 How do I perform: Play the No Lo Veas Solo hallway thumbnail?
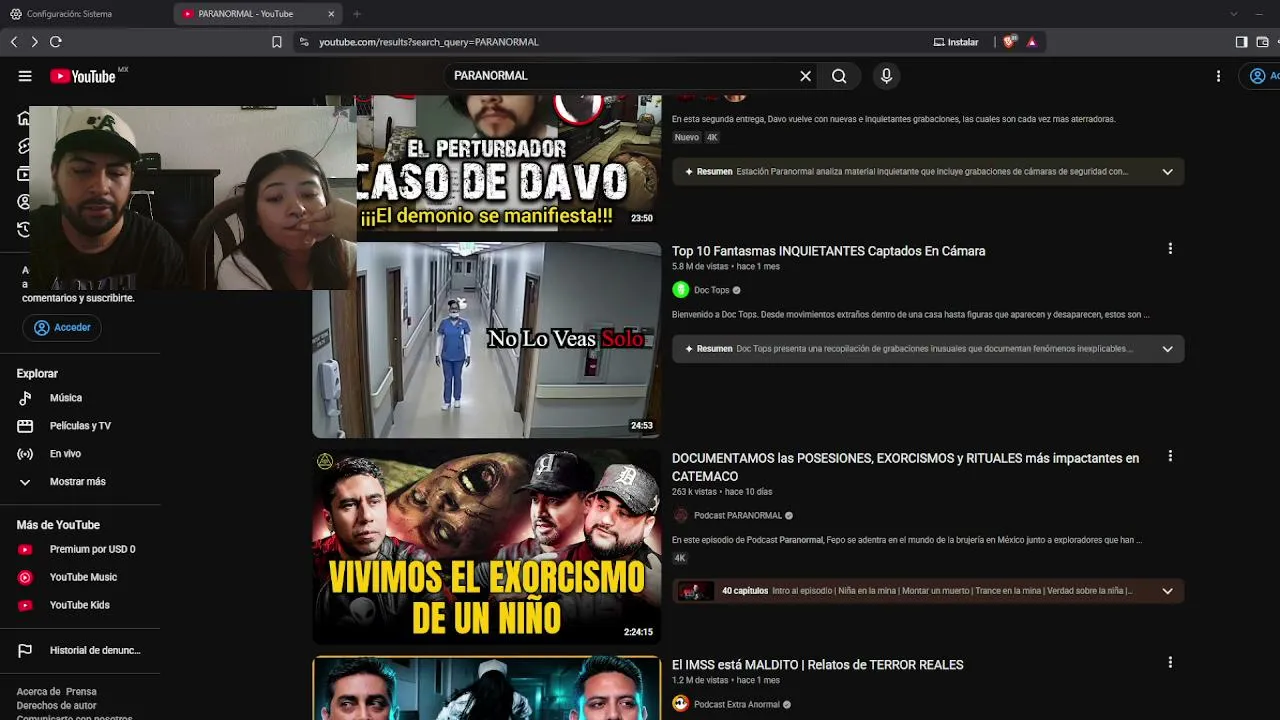point(486,340)
